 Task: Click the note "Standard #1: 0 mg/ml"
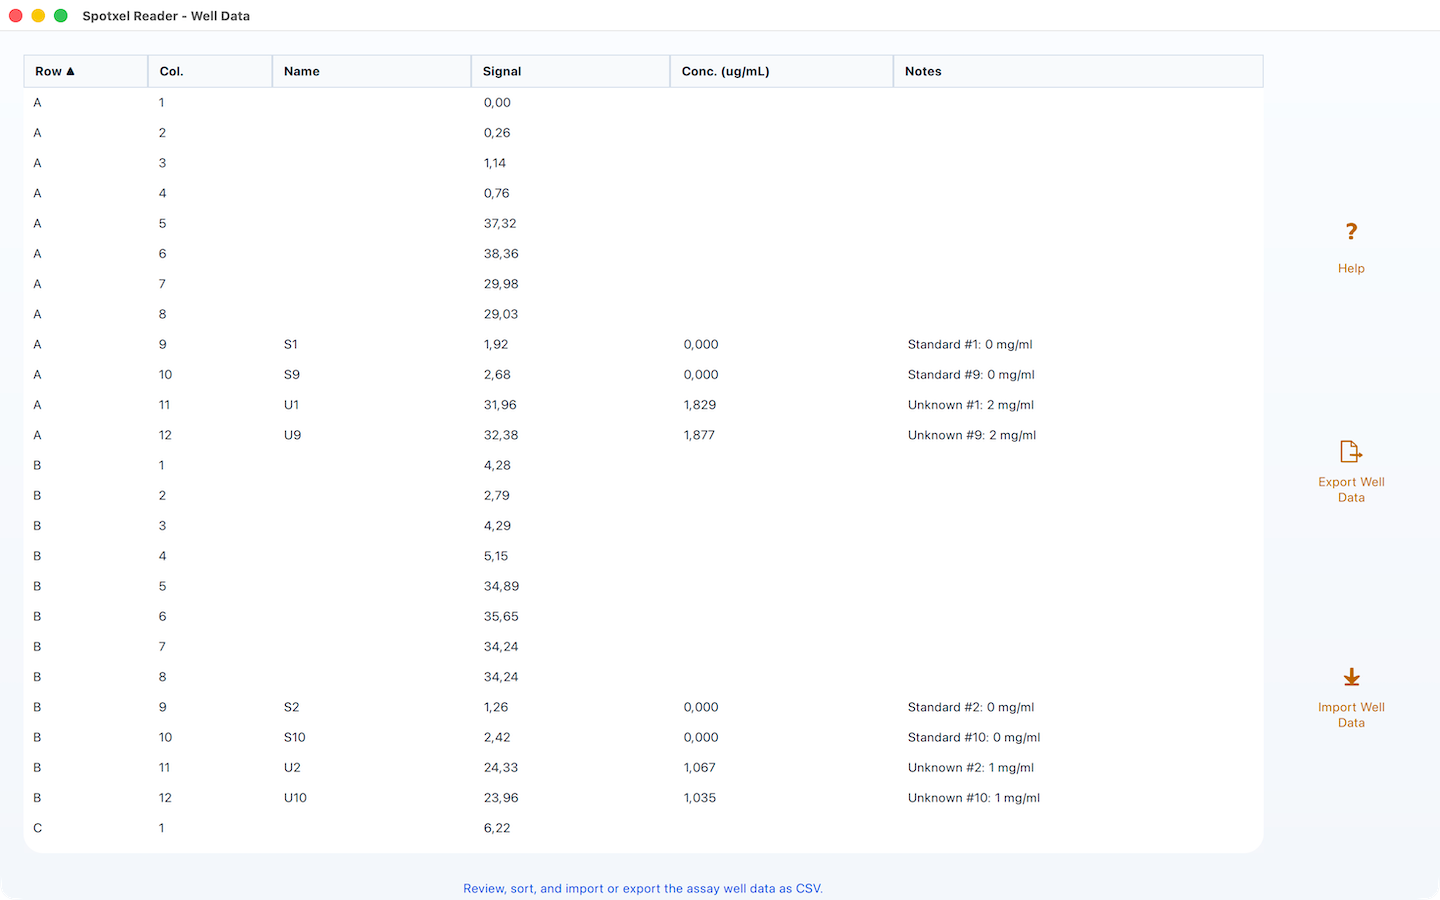[970, 344]
